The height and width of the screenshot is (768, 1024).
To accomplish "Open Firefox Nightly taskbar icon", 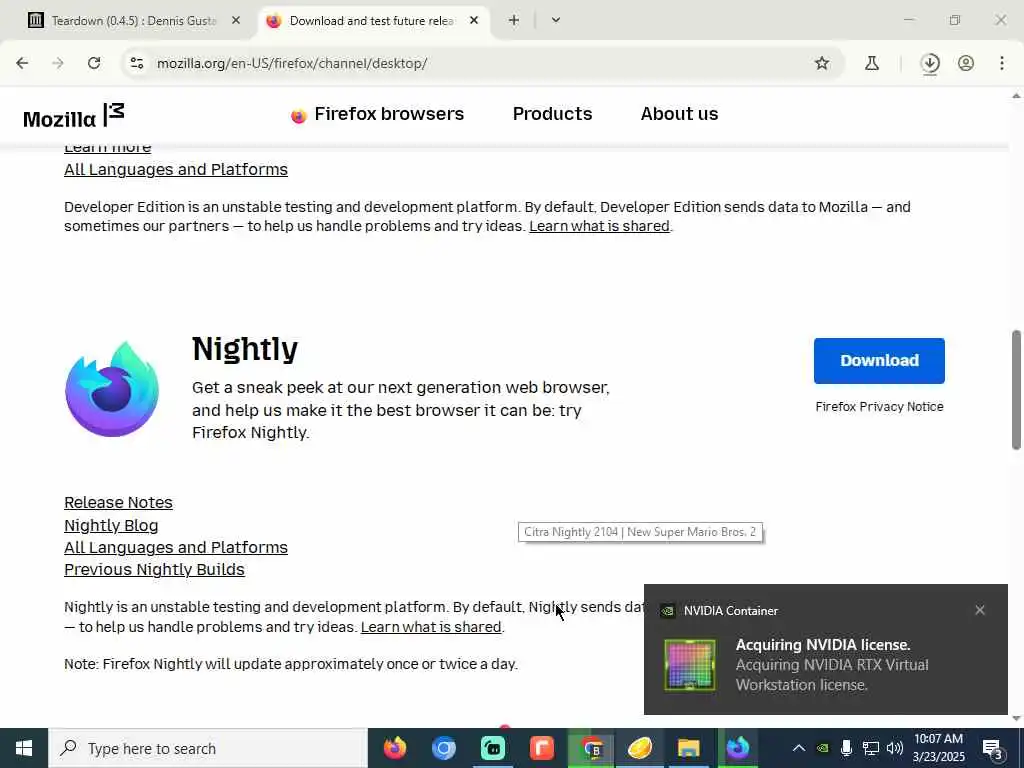I will [x=737, y=748].
